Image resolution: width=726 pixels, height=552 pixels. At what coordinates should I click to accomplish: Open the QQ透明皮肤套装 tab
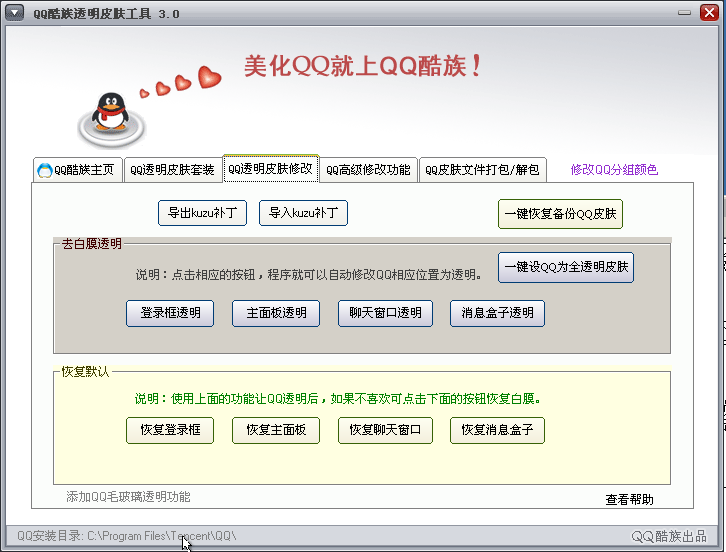click(x=172, y=170)
